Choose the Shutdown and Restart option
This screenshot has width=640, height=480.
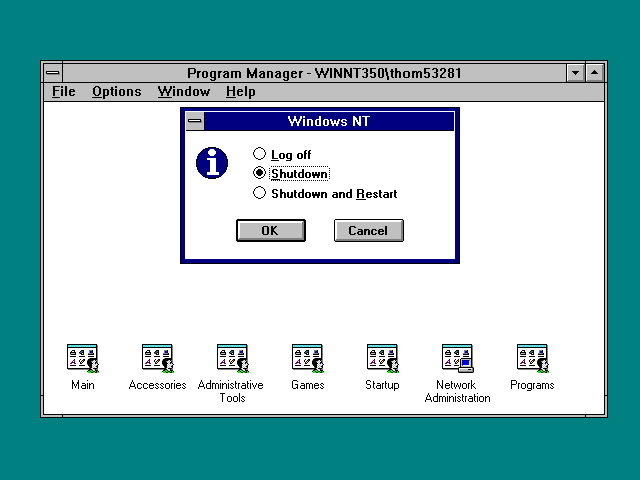[x=260, y=193]
